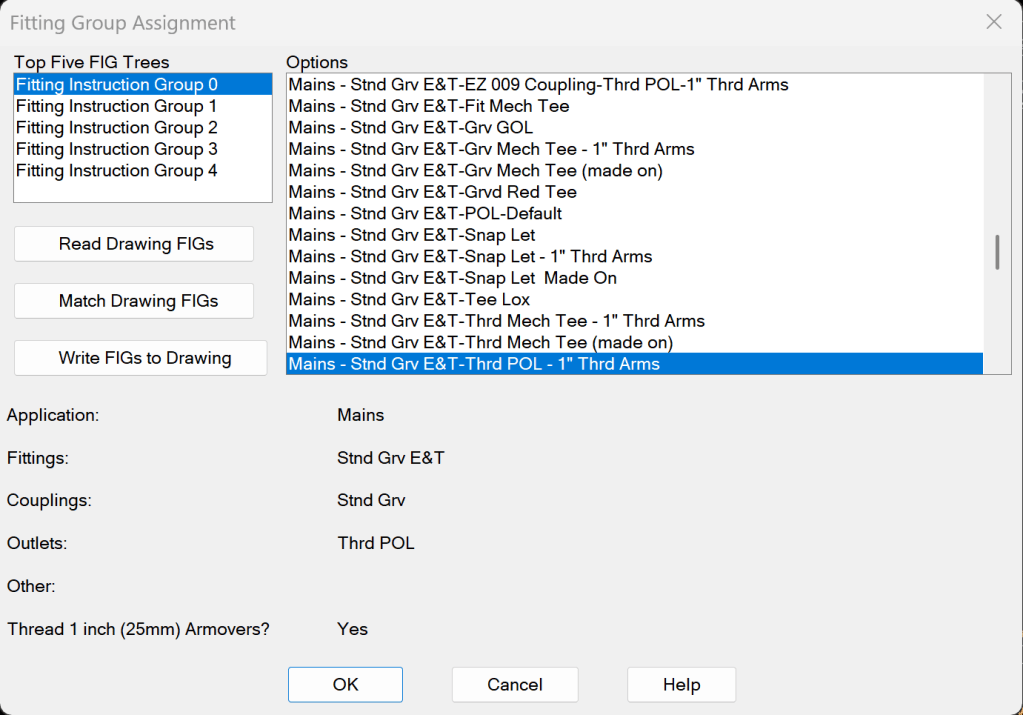Open Help for this dialog
1023x715 pixels.
pos(681,684)
